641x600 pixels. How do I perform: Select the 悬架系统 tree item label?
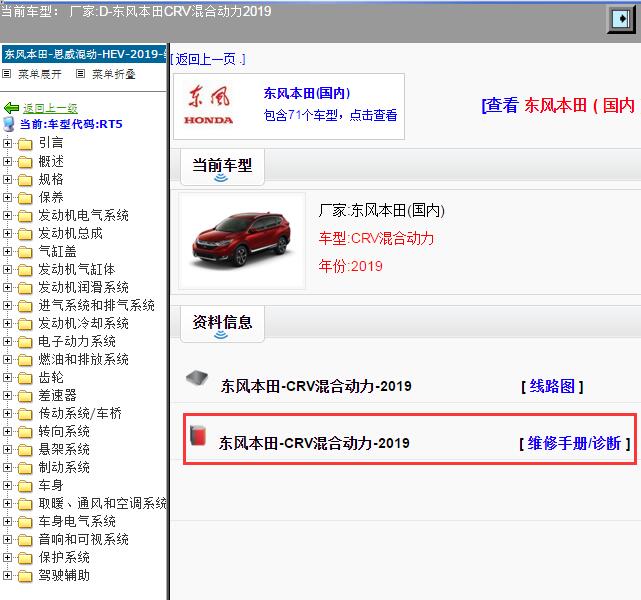point(64,450)
